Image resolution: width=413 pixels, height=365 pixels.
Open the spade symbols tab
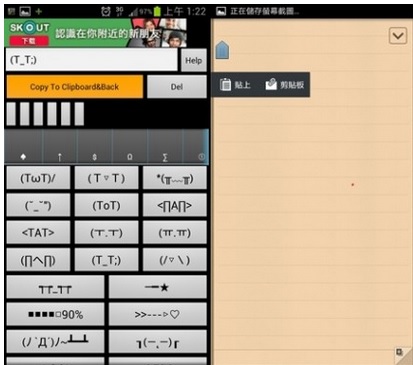click(23, 147)
